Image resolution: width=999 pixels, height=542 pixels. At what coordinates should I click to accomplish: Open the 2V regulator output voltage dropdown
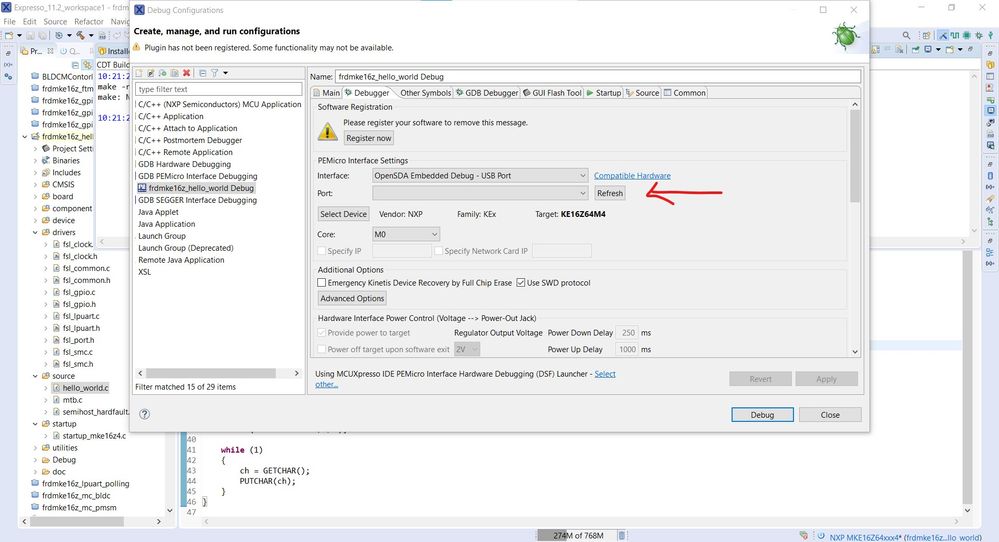tap(466, 349)
